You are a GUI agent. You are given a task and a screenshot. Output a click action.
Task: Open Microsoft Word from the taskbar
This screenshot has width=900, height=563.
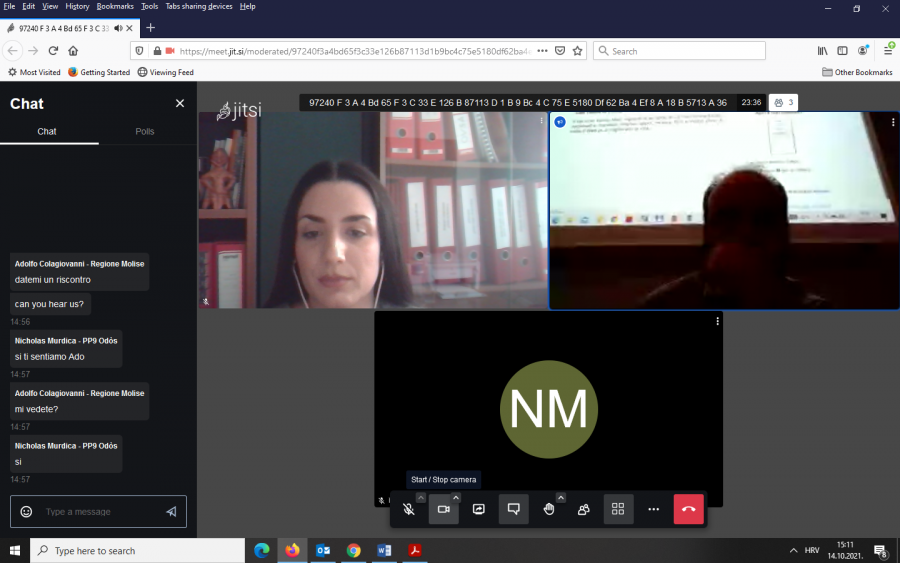pos(384,550)
